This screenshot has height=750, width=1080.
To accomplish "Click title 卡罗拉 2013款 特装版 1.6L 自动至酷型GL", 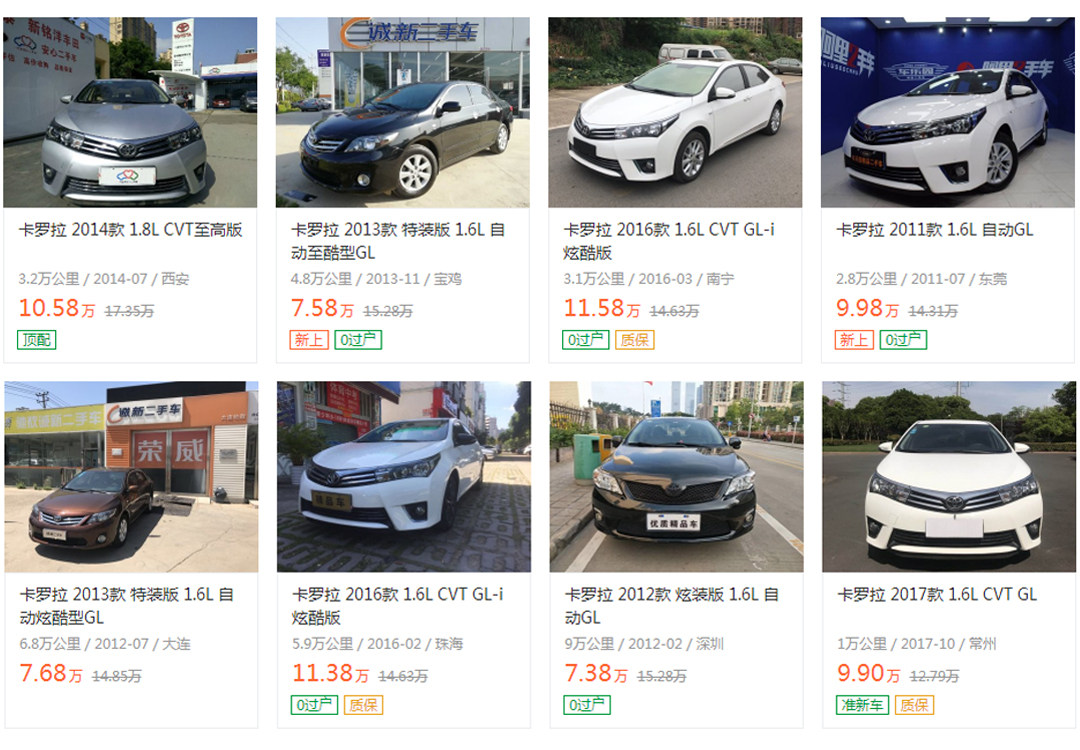I will coord(397,241).
